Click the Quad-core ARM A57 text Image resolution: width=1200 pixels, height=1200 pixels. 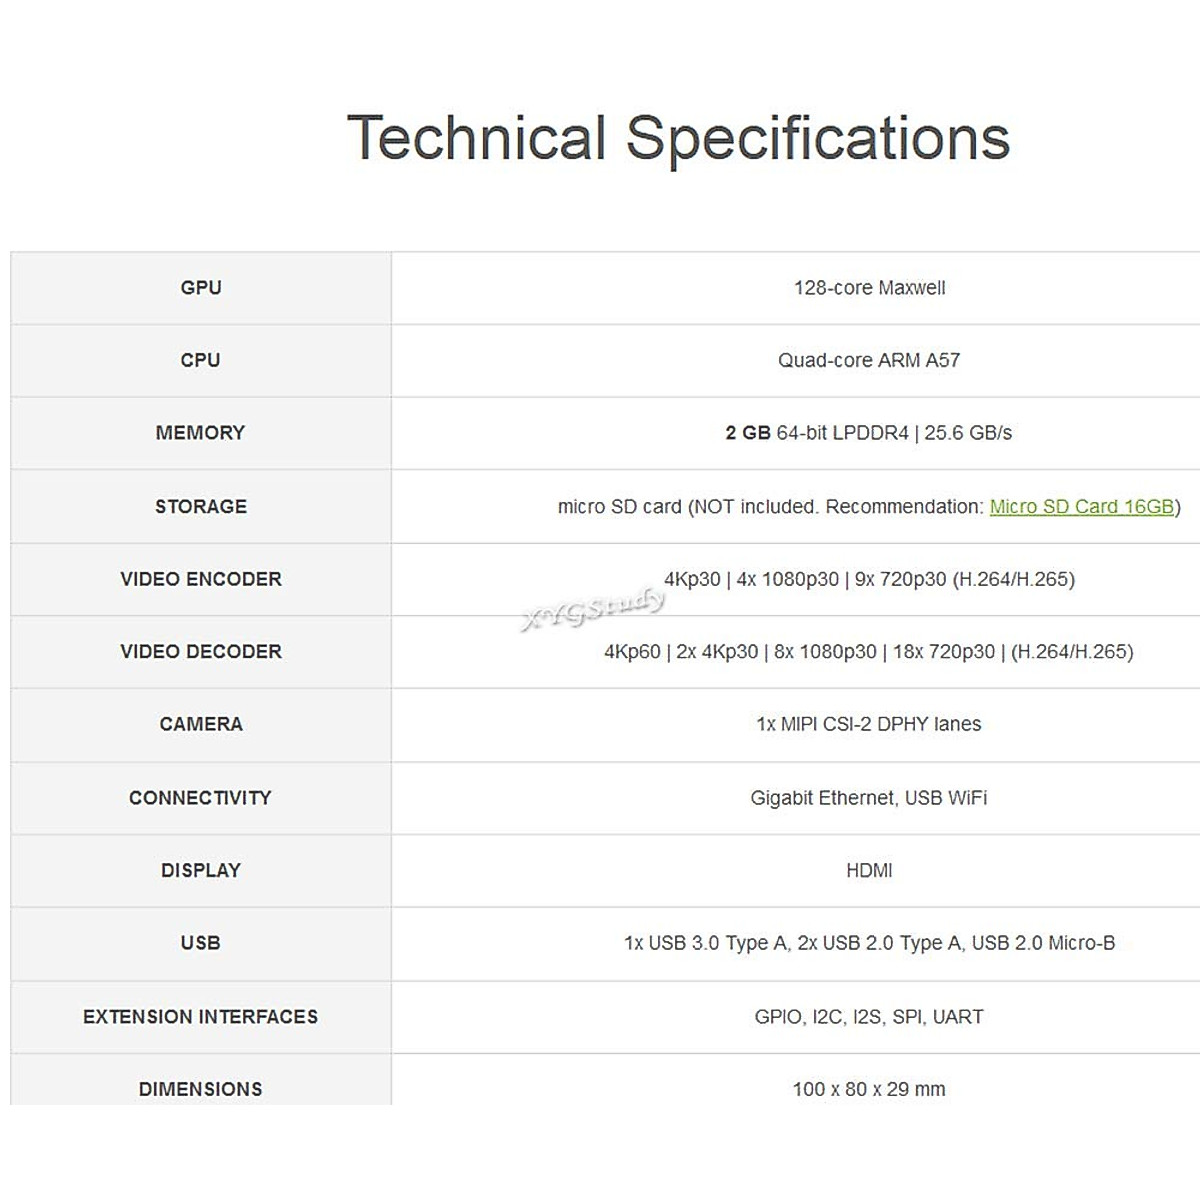pos(869,360)
